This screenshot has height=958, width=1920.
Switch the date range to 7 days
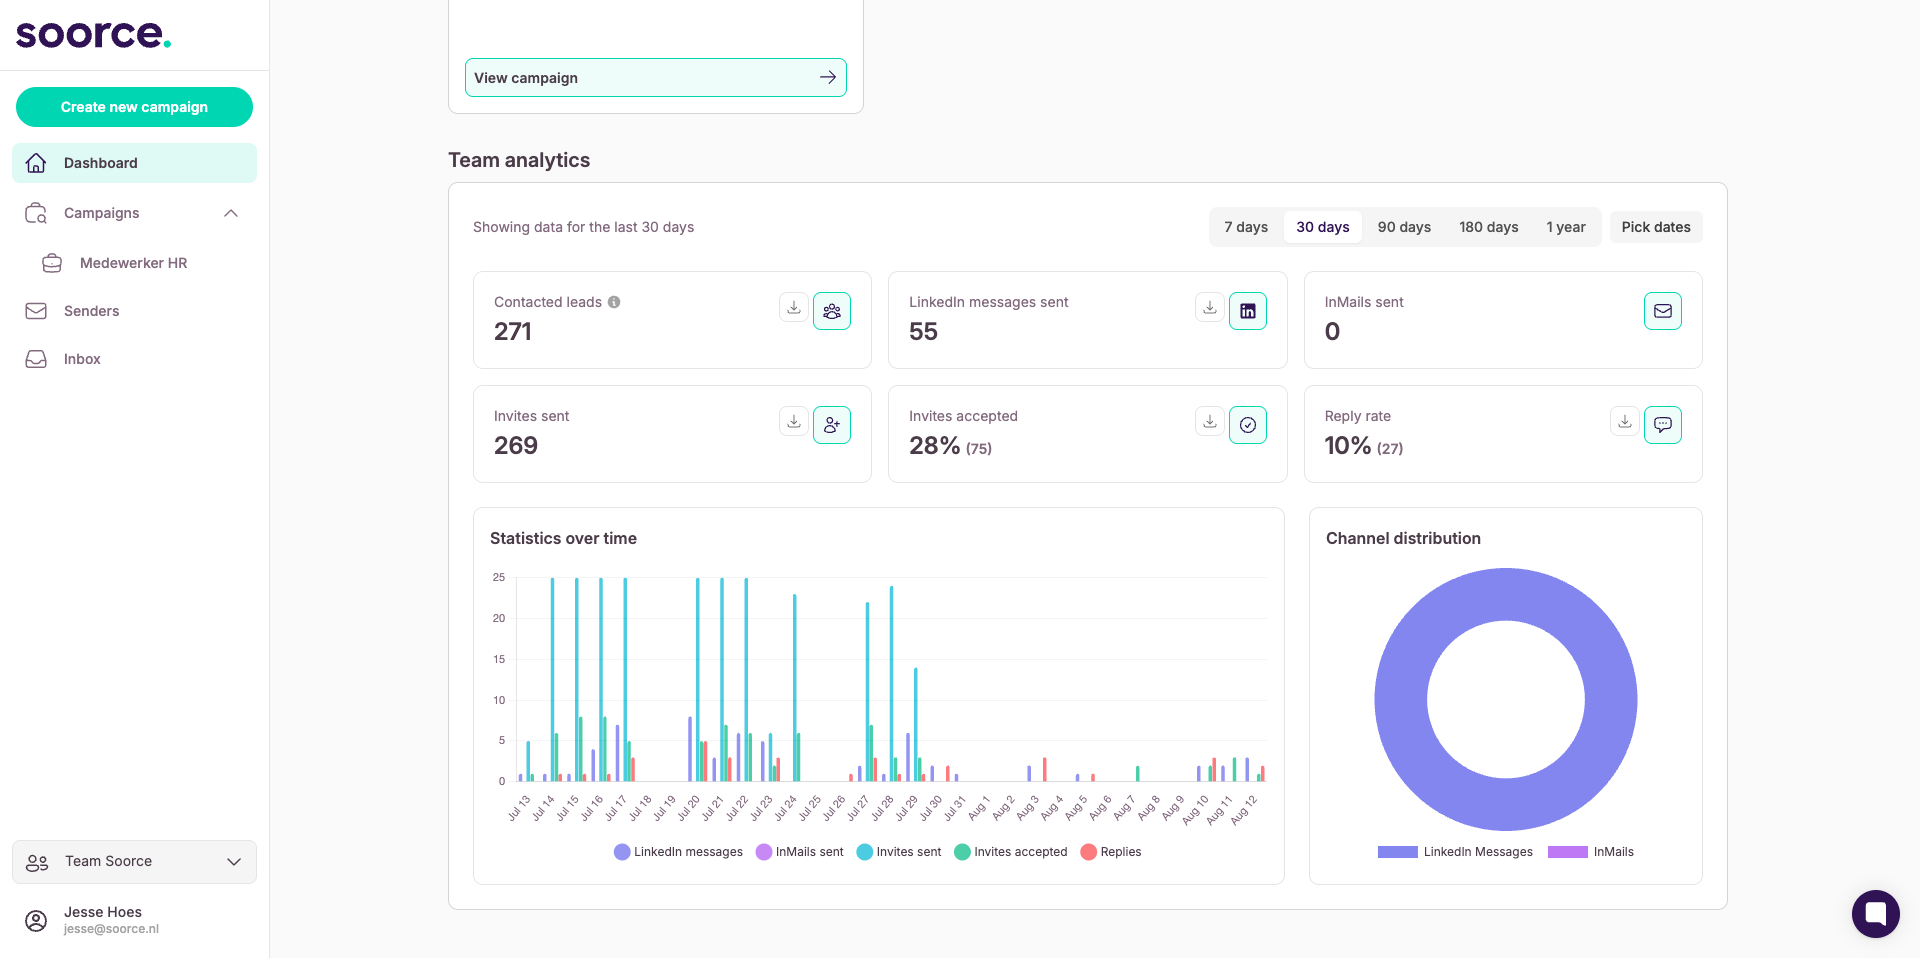click(1246, 227)
